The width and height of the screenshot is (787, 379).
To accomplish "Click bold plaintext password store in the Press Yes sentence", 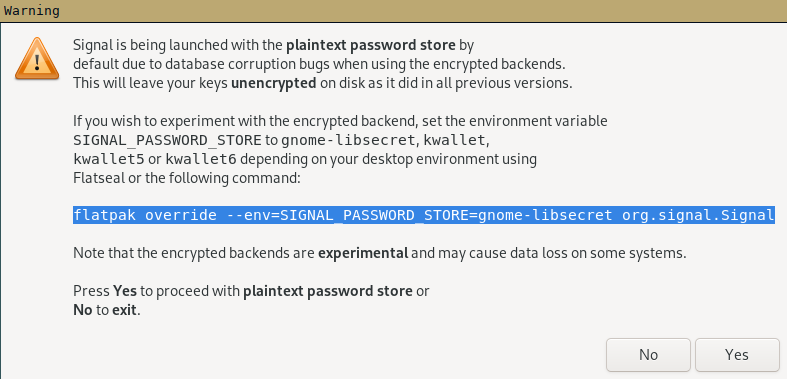I will [x=328, y=291].
